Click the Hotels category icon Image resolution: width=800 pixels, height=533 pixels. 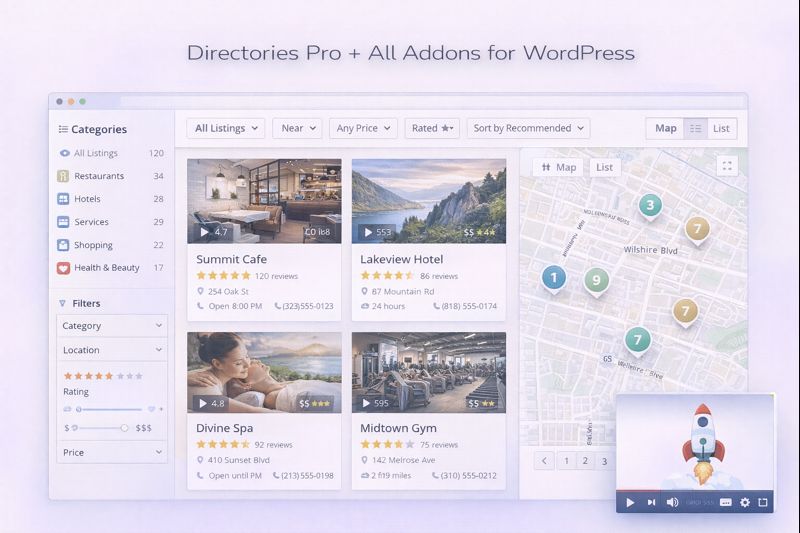(63, 199)
